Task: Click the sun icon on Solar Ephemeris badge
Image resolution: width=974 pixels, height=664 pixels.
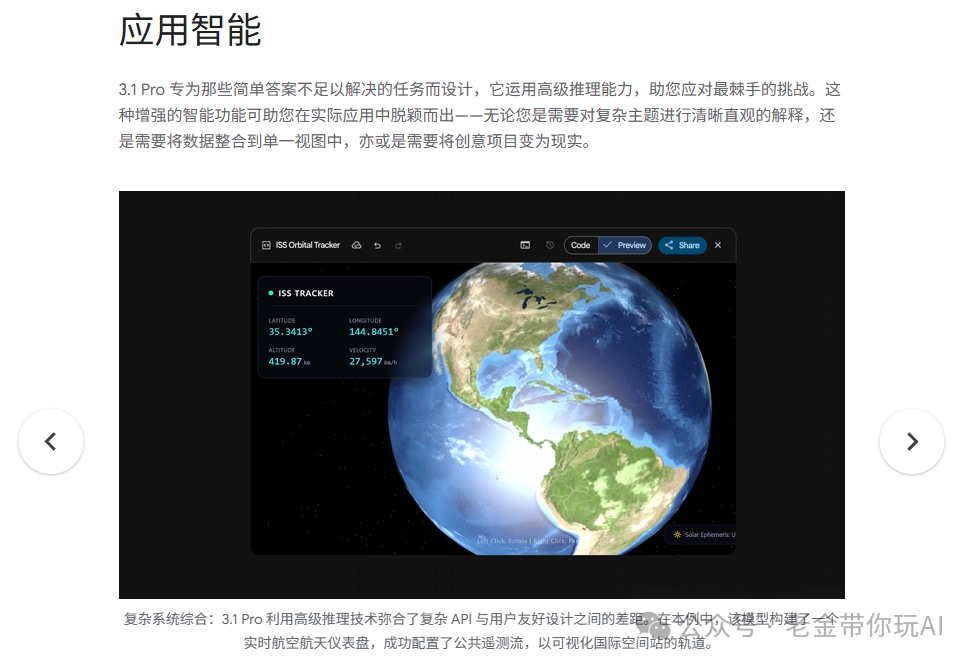Action: pyautogui.click(x=679, y=534)
